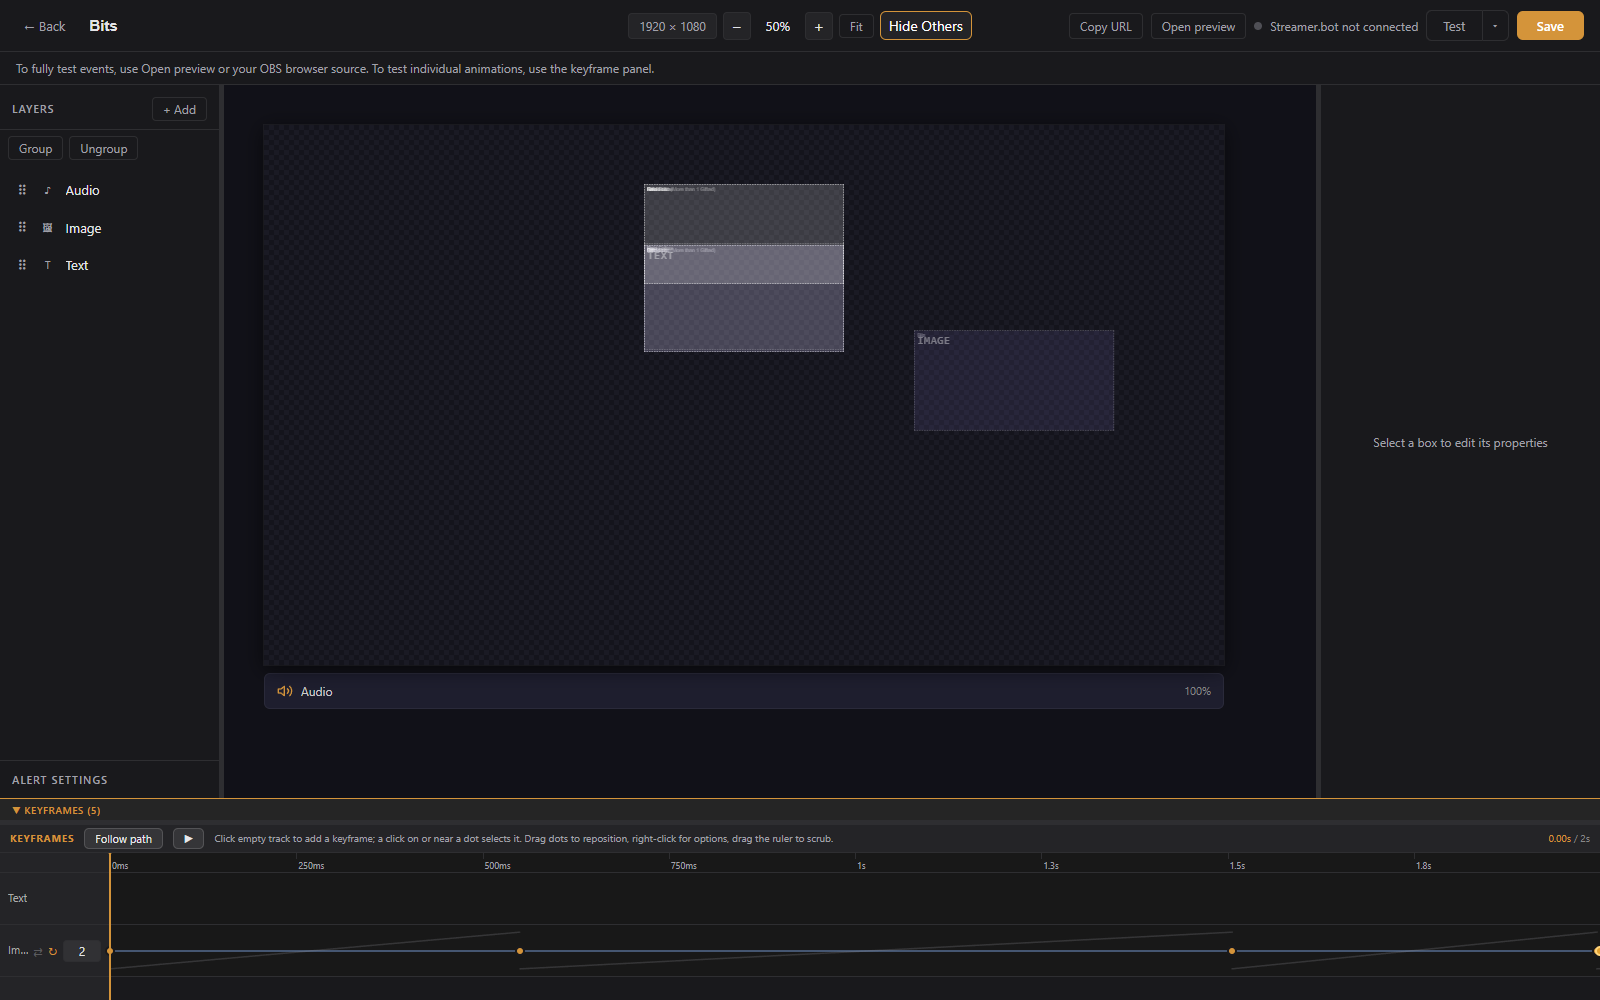Save the alert
Viewport: 1600px width, 1000px height.
click(1550, 26)
